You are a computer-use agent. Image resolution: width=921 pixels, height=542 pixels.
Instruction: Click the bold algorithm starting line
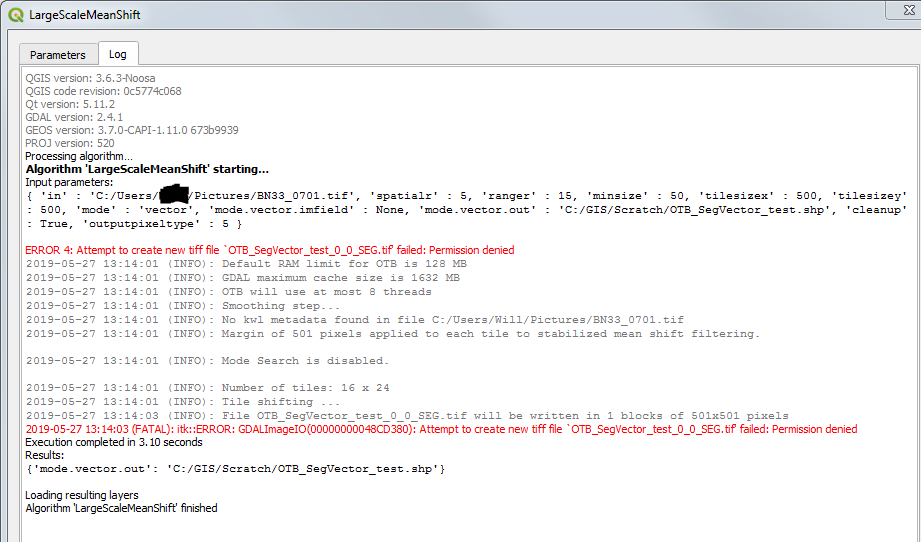147,170
